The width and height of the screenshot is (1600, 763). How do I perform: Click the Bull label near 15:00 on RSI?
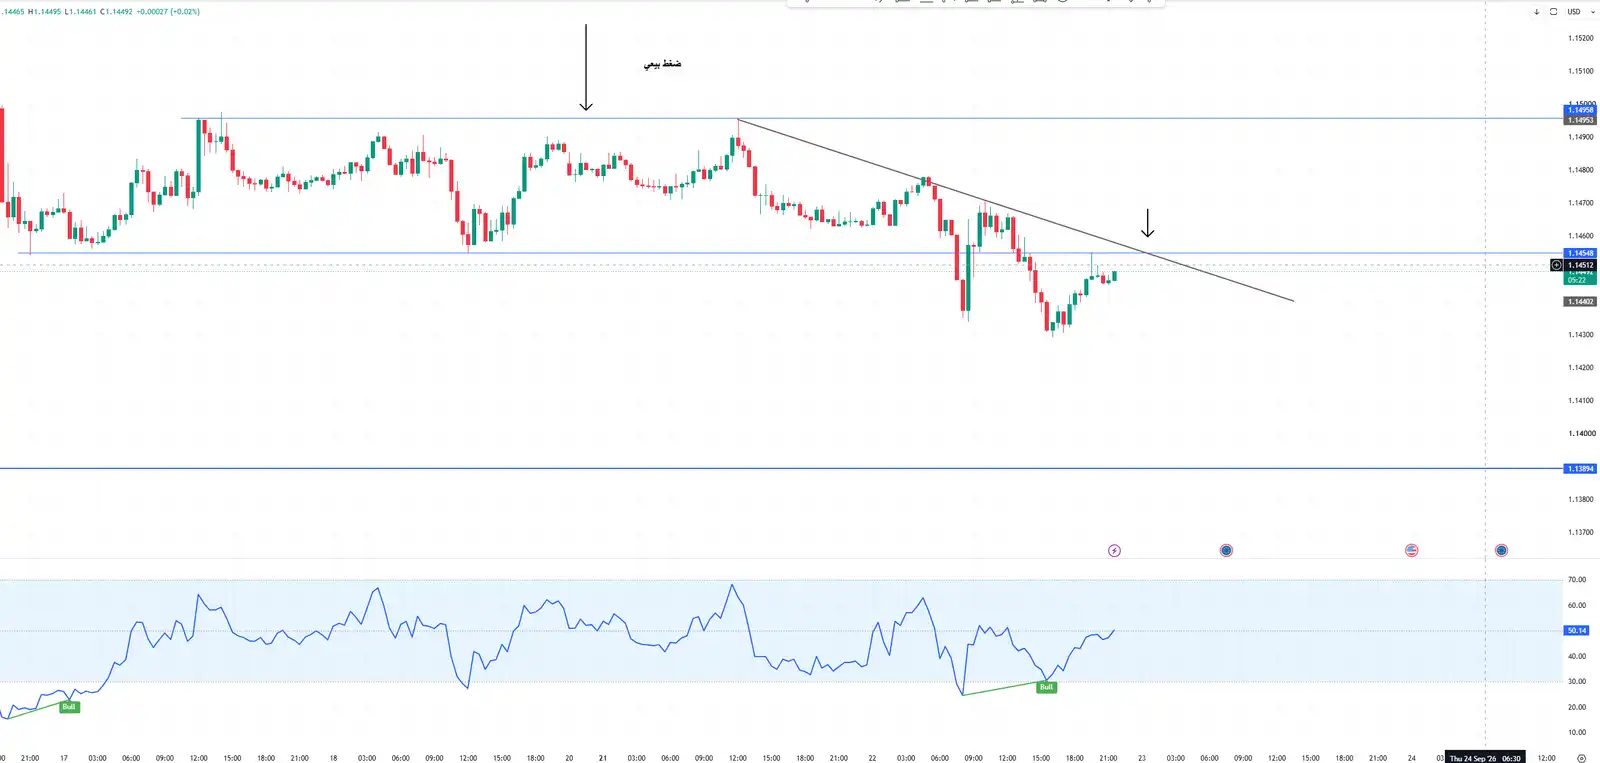[1046, 687]
